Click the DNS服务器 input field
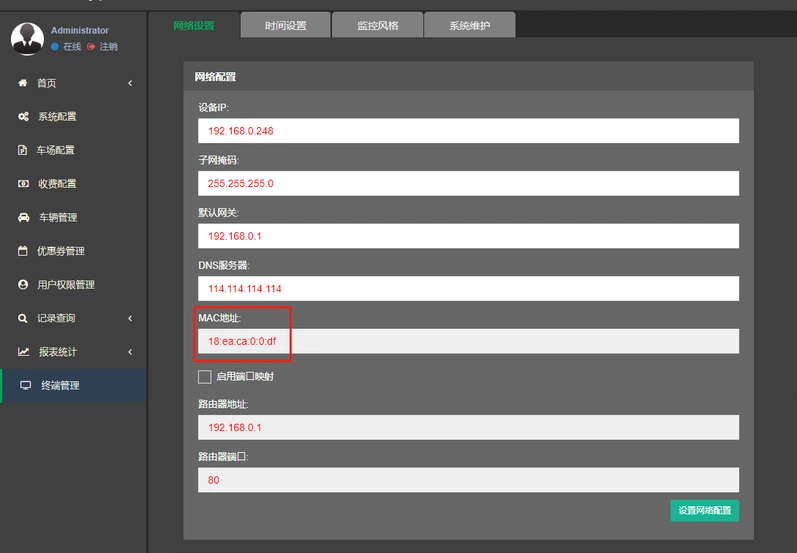Viewport: 797px width, 553px height. coord(468,288)
